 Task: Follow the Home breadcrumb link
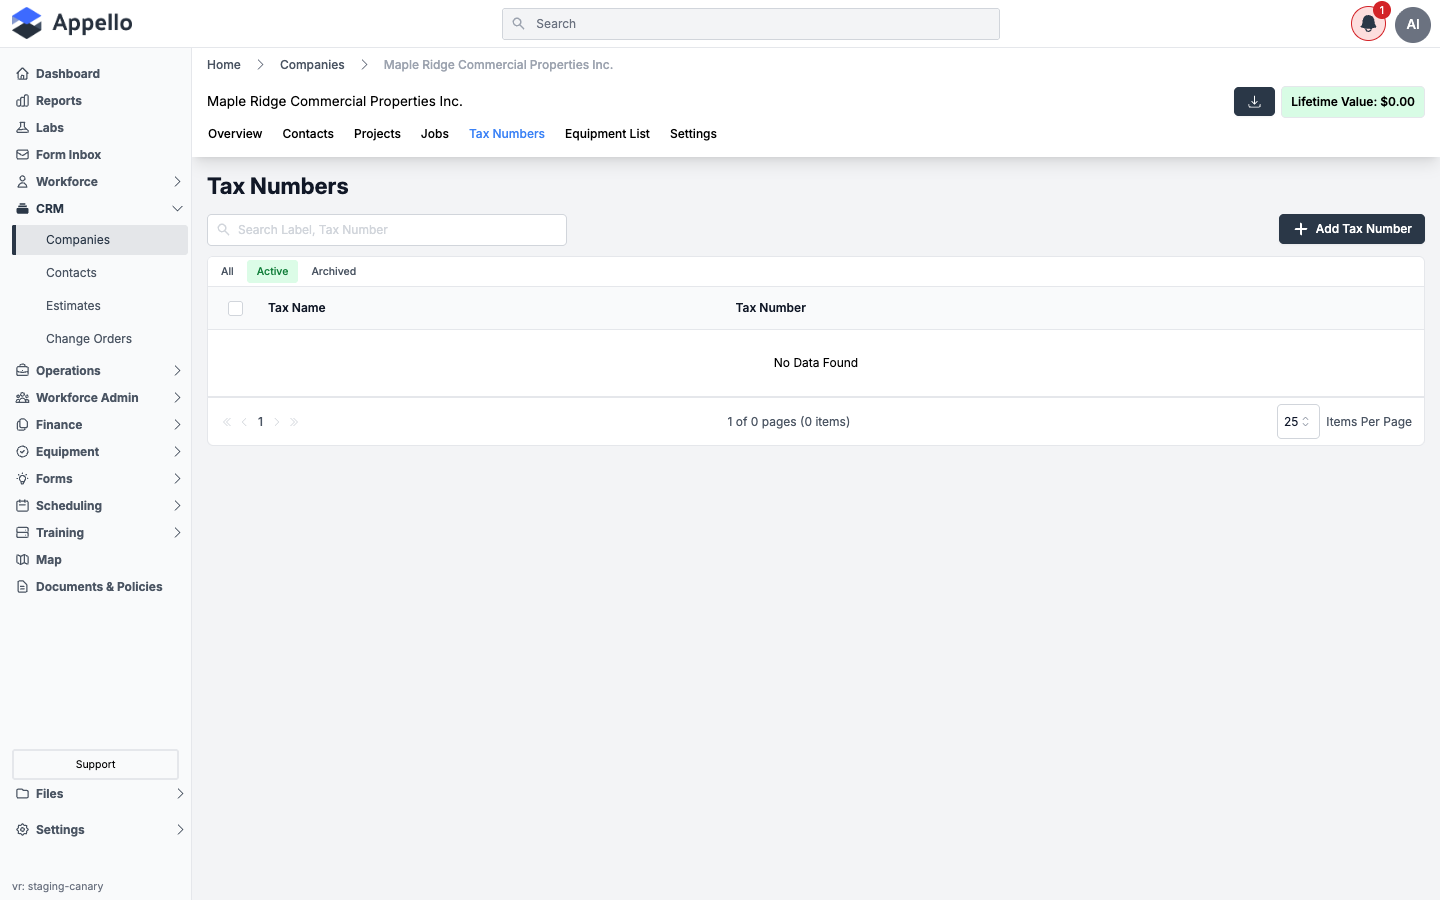coord(224,65)
